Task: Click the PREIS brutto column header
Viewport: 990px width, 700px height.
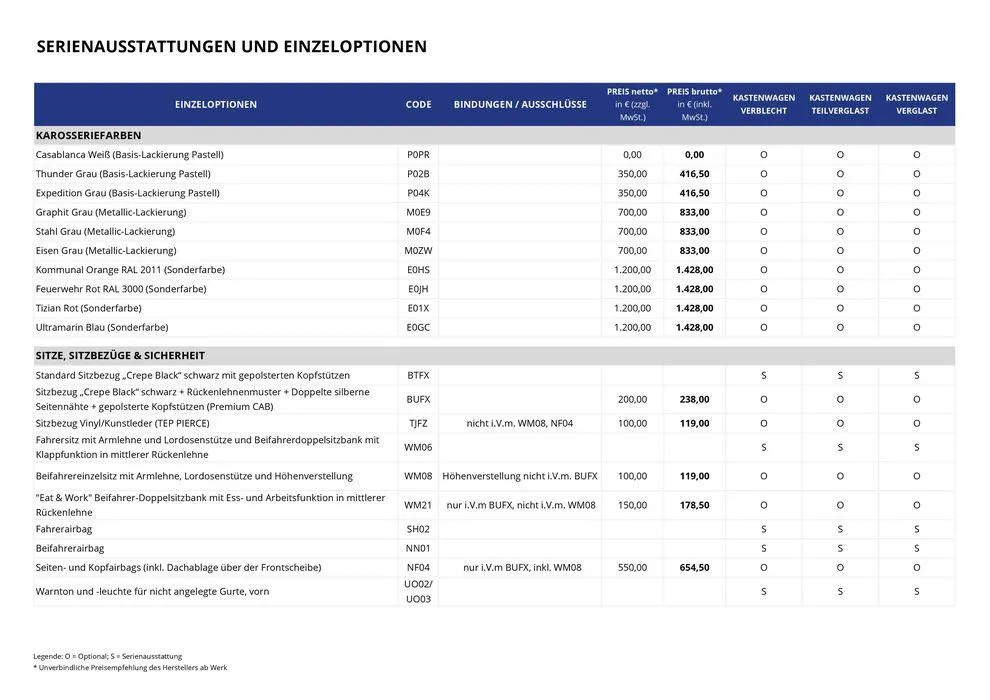Action: pyautogui.click(x=694, y=104)
